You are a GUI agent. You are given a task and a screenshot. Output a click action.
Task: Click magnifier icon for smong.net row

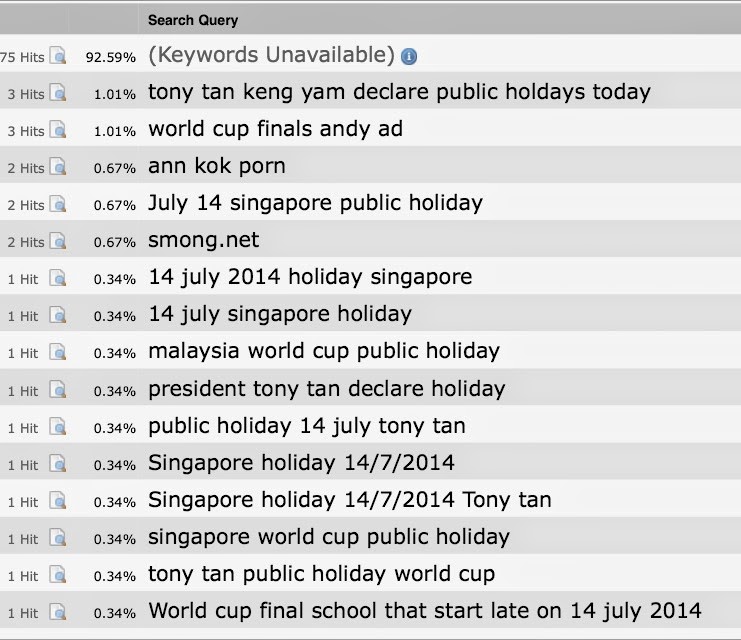[x=58, y=241]
